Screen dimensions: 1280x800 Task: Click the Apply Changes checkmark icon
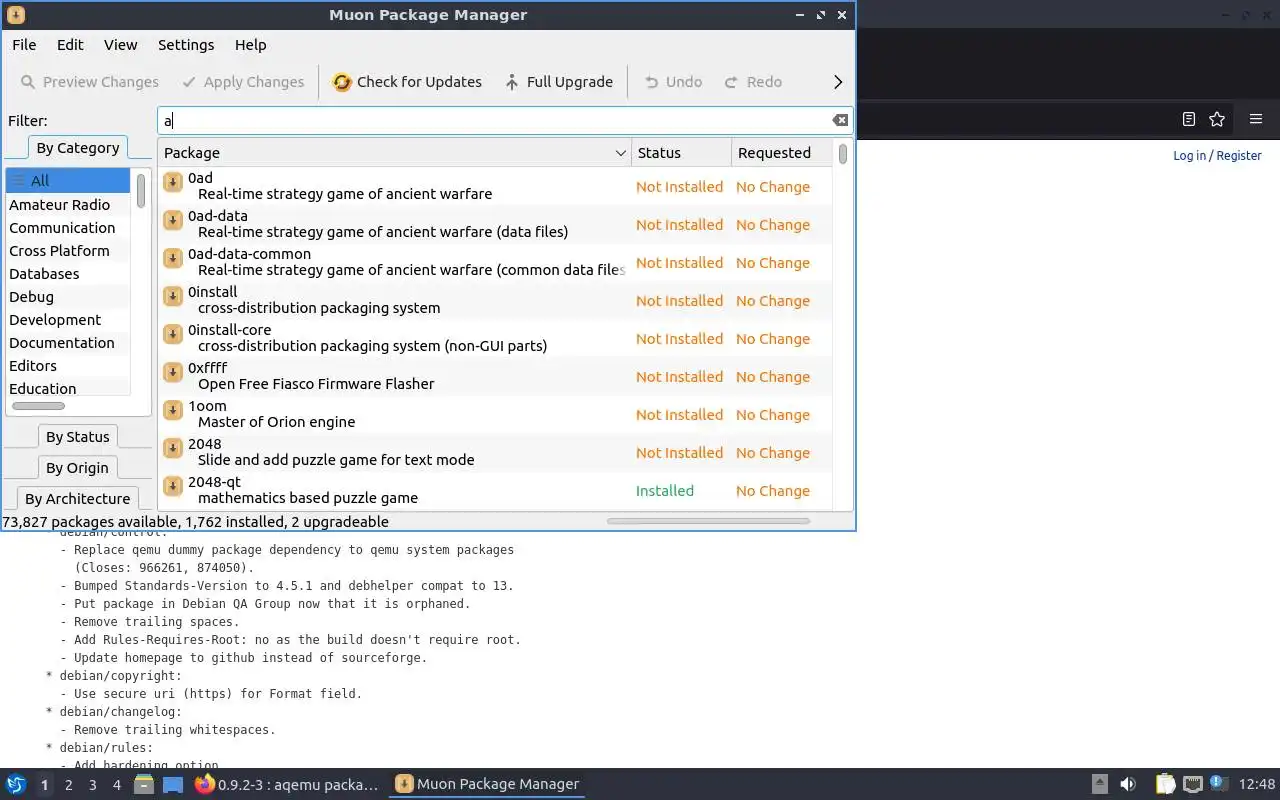[x=189, y=82]
